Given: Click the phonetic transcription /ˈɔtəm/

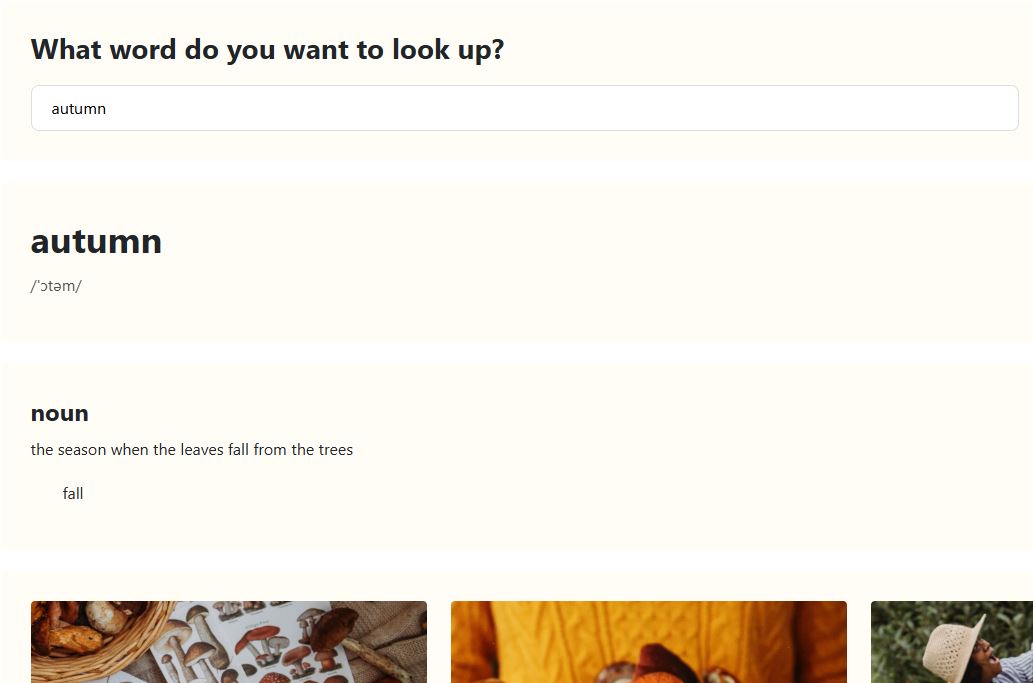Looking at the screenshot, I should pyautogui.click(x=56, y=286).
